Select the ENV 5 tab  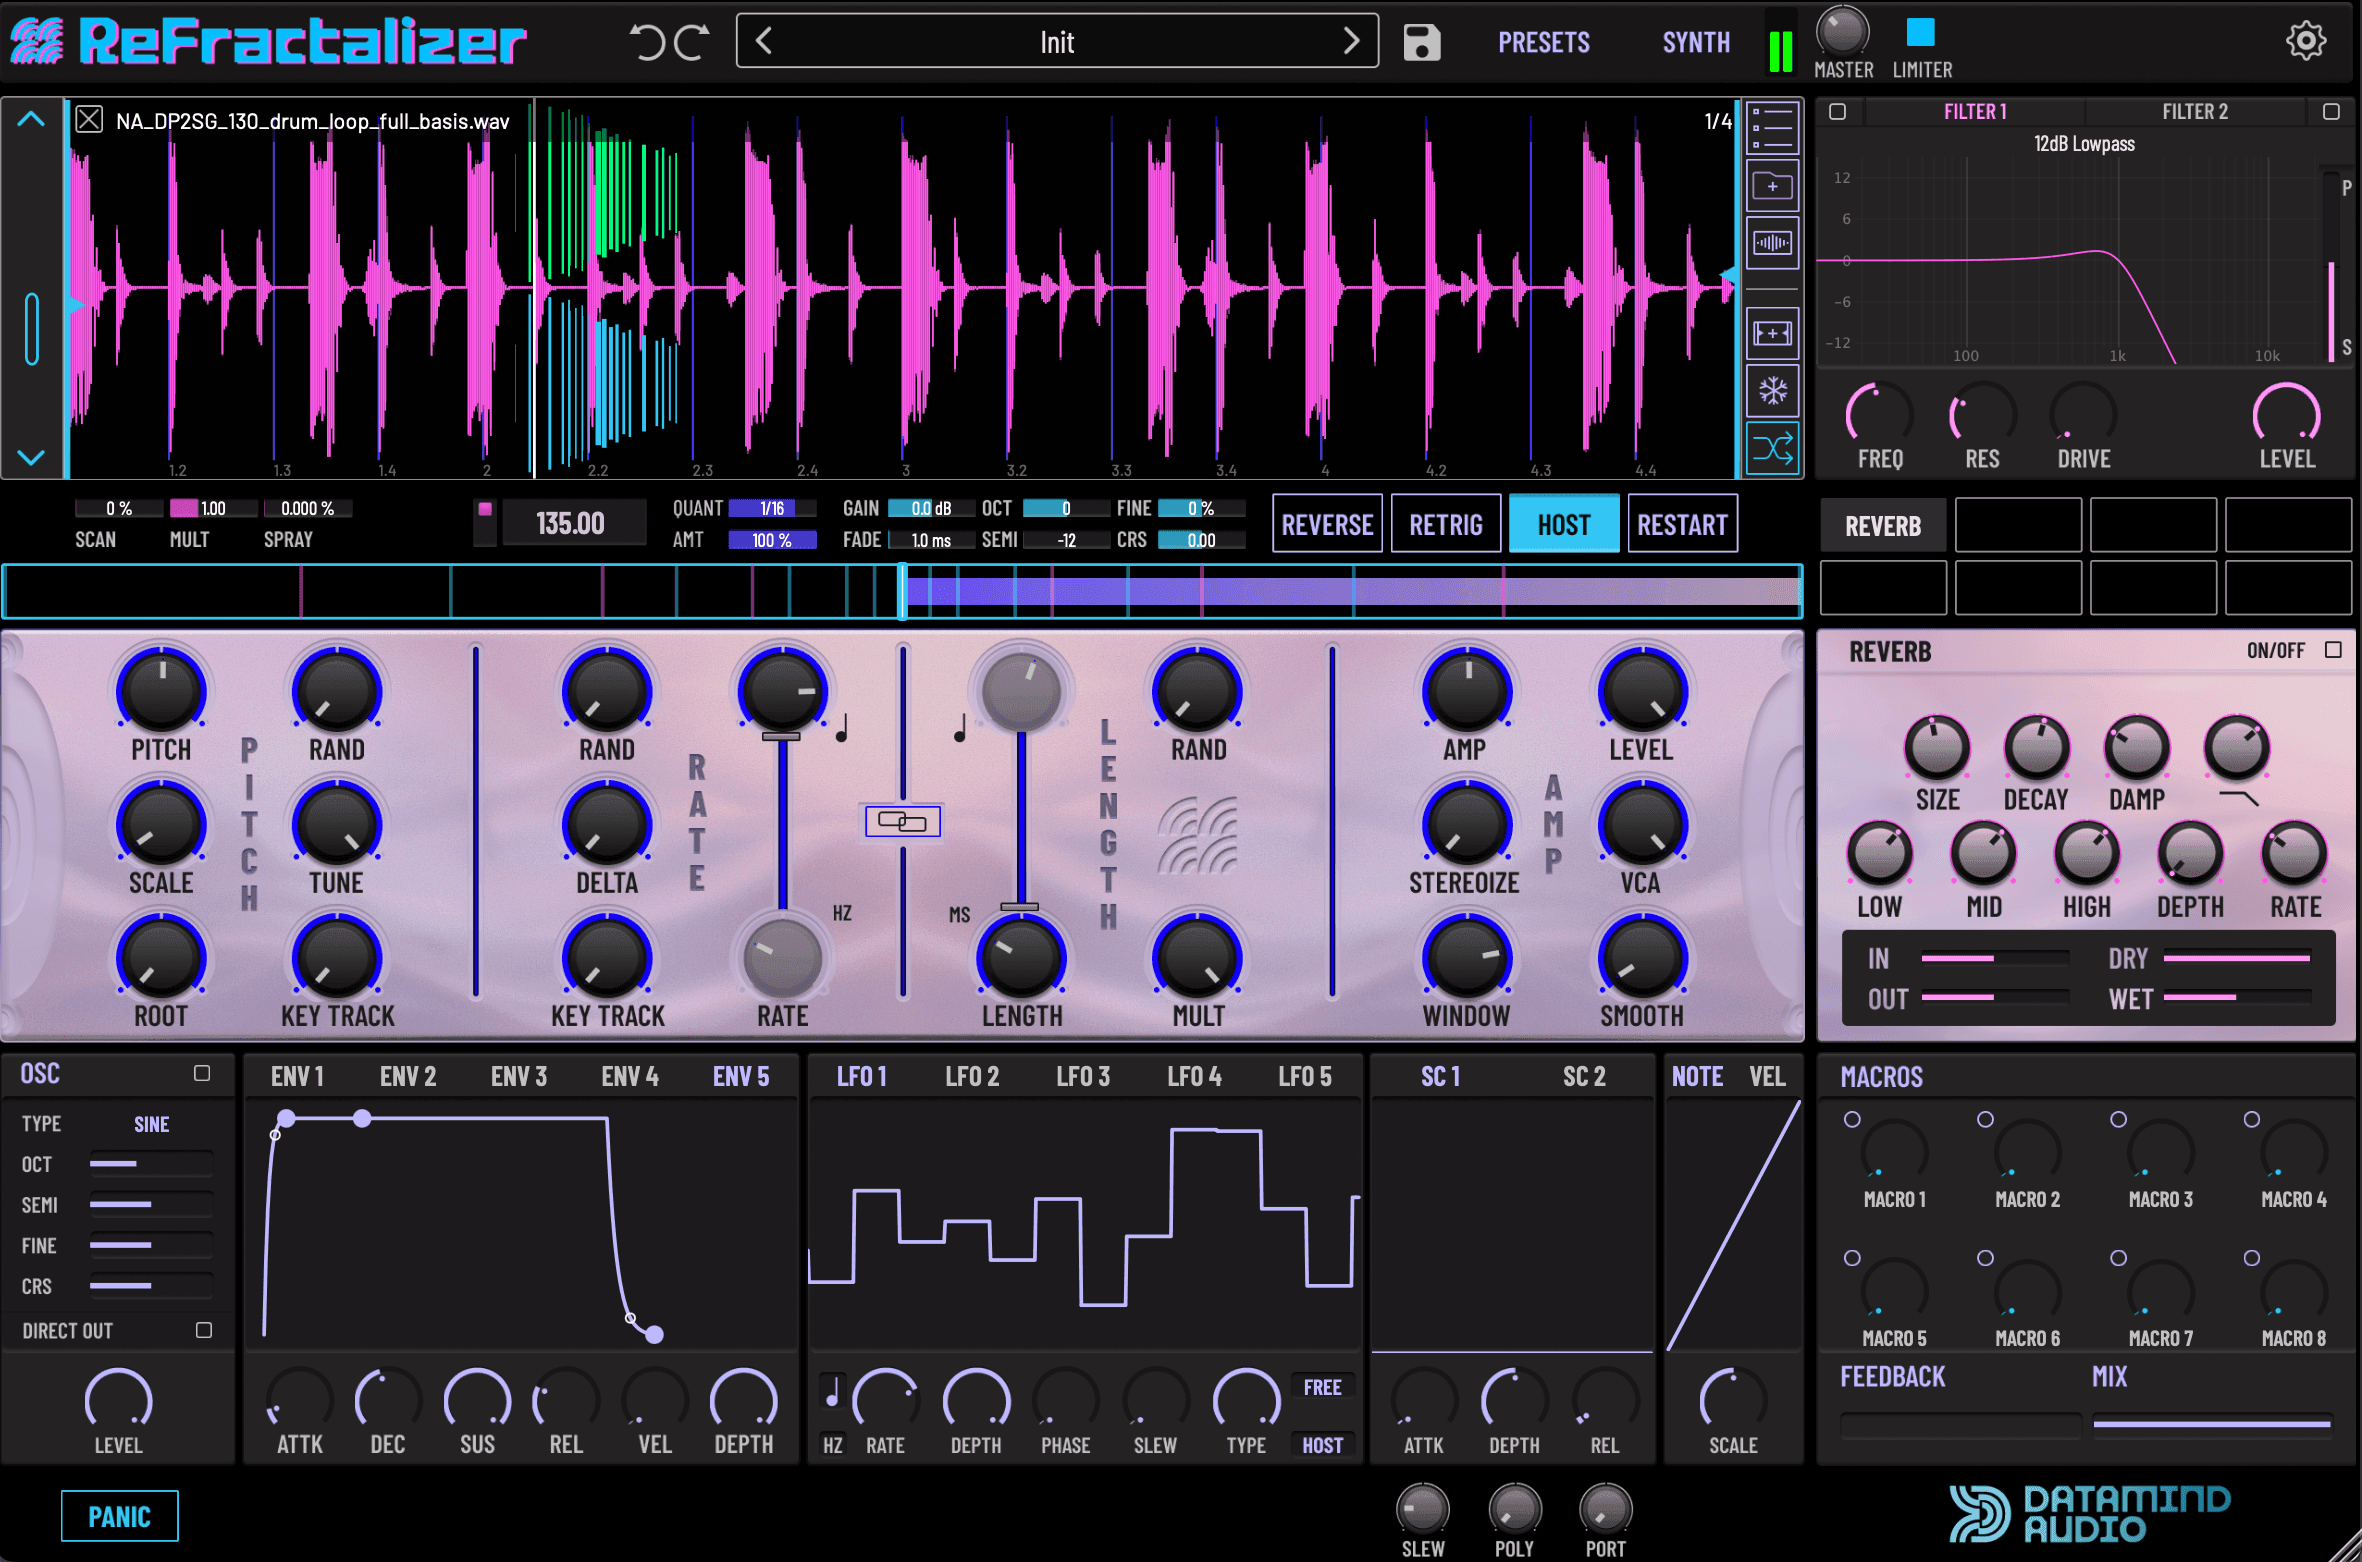pos(741,1076)
